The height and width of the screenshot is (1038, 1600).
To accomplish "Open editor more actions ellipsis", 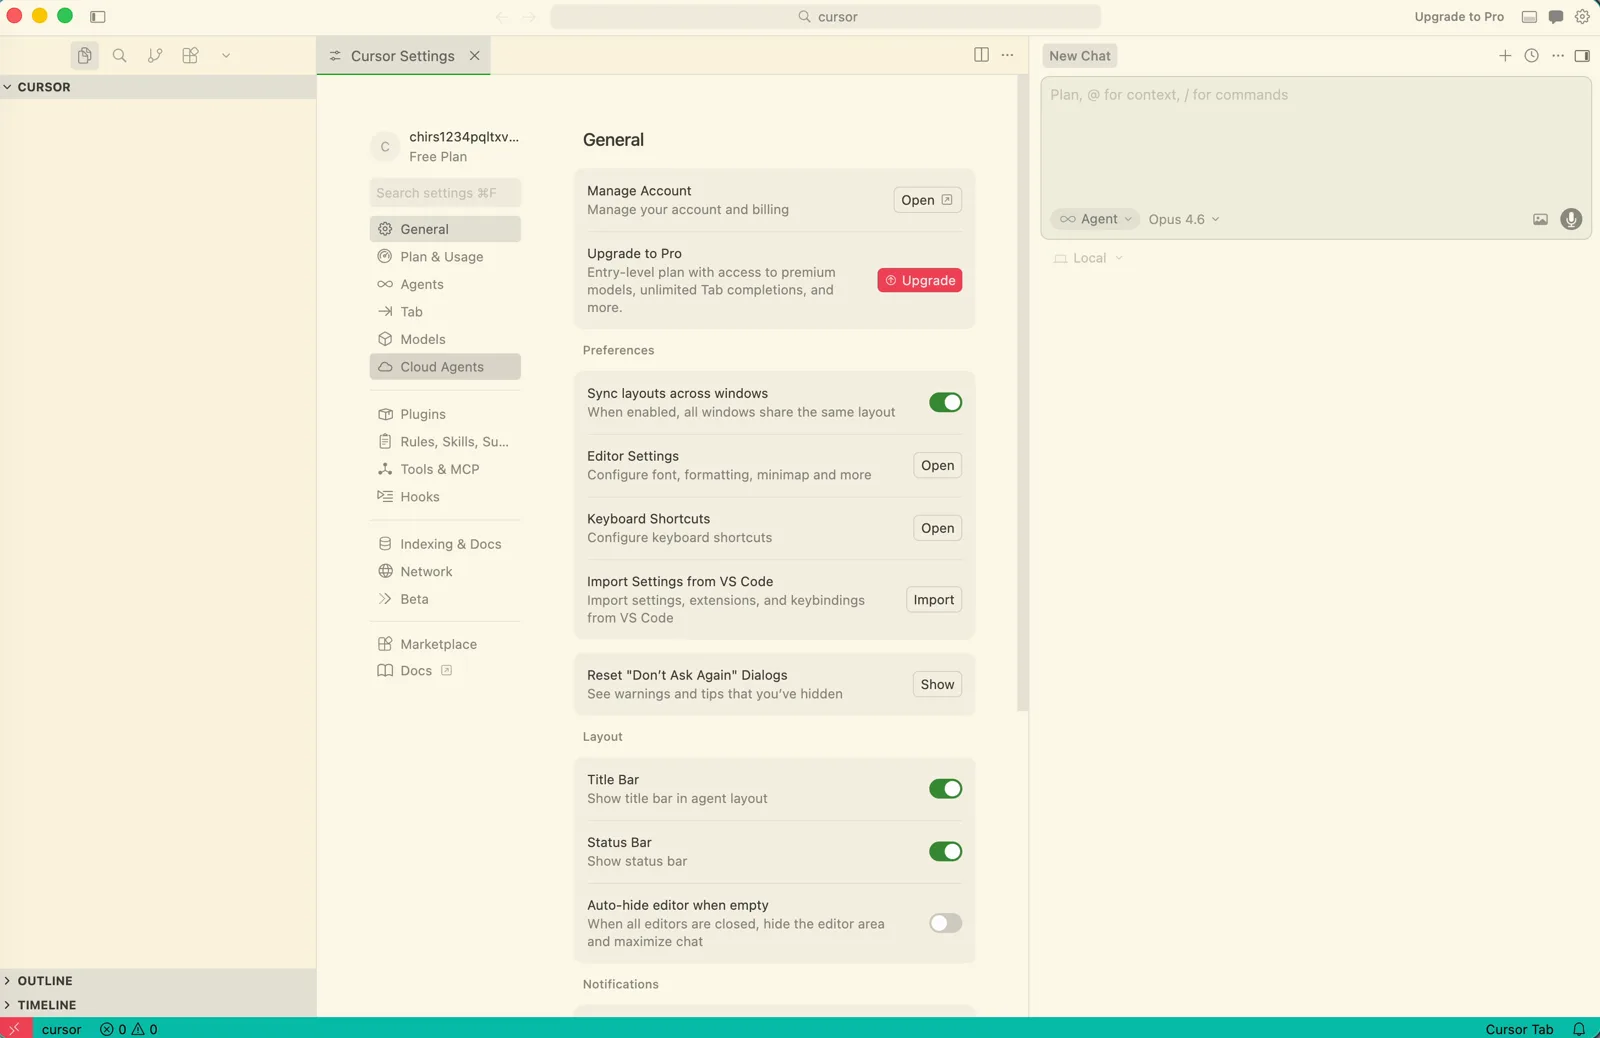I will pyautogui.click(x=1007, y=55).
